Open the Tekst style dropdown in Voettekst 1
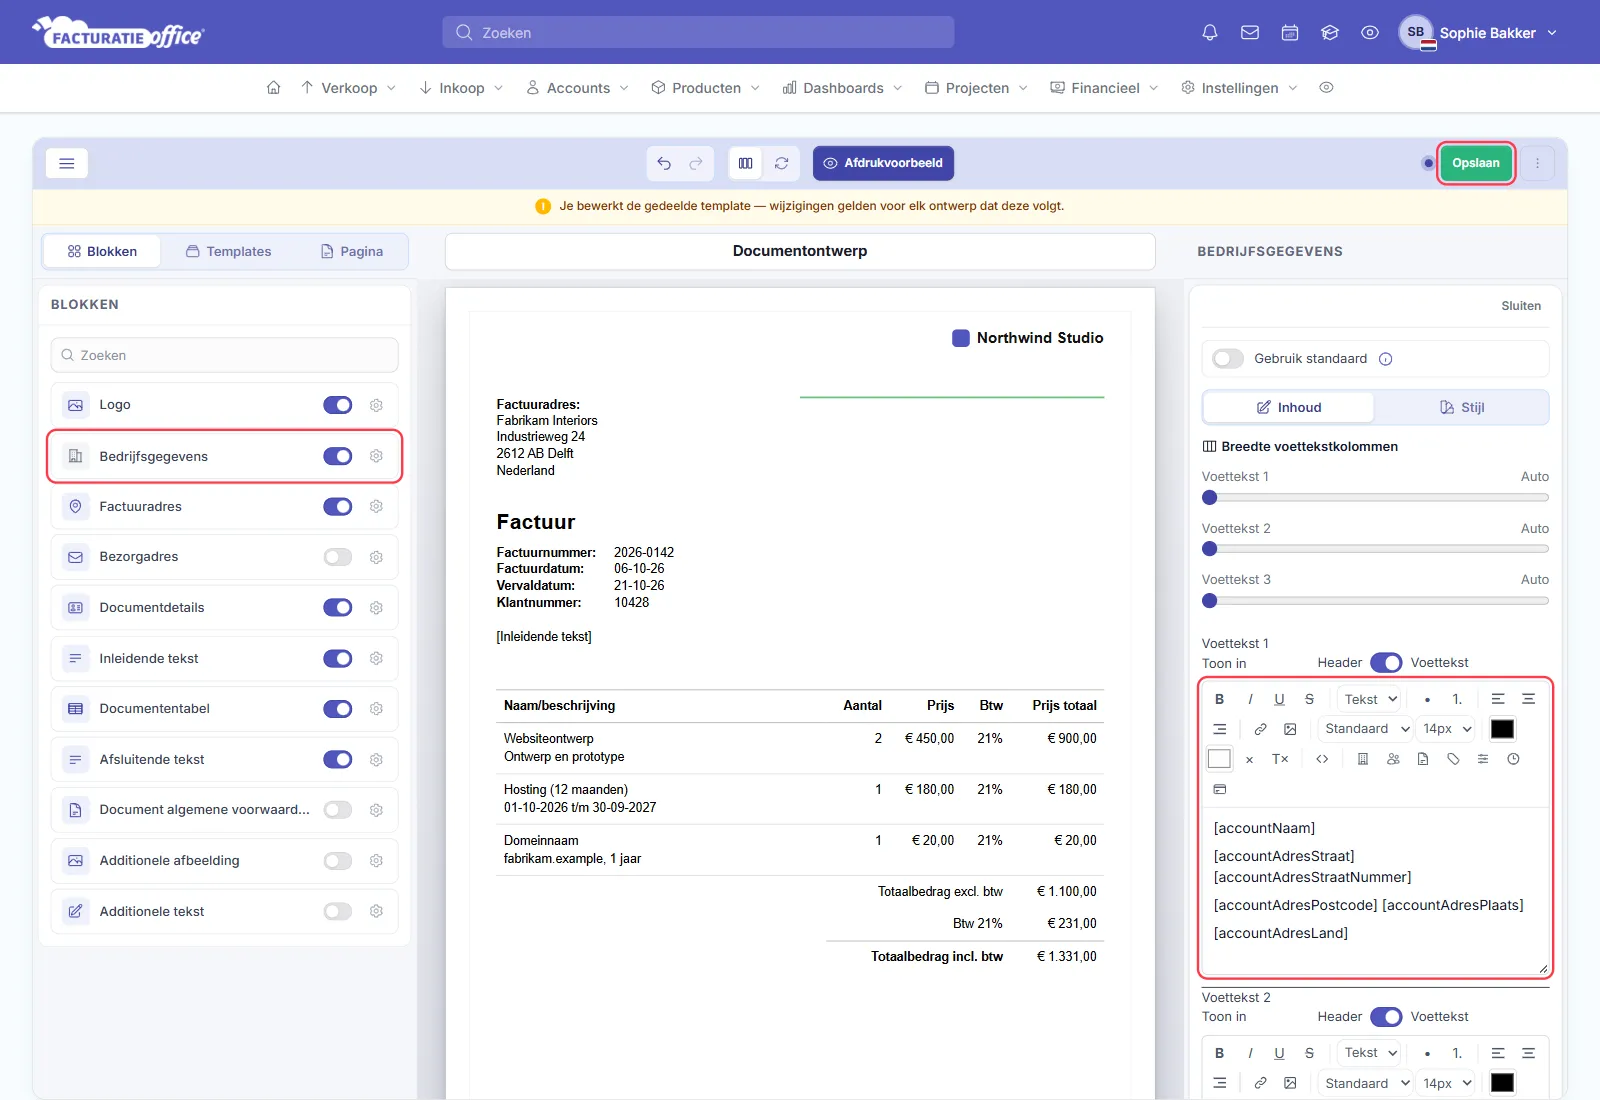 click(x=1370, y=699)
